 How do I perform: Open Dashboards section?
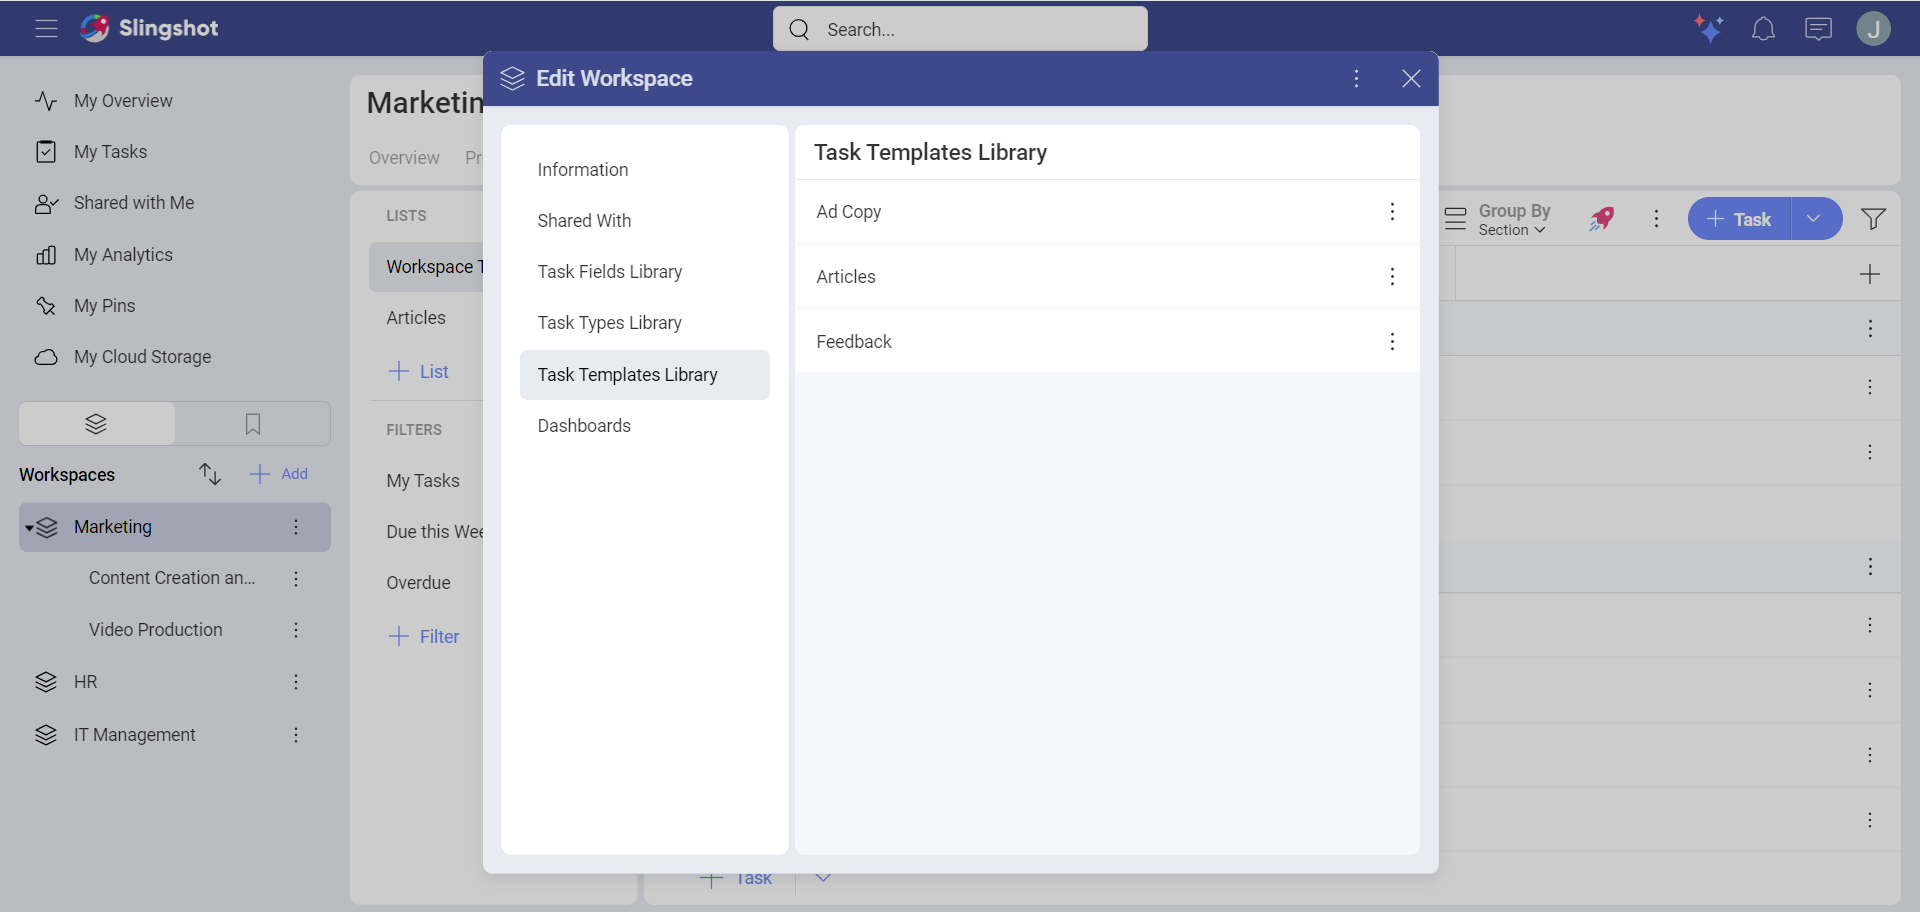tap(644, 426)
